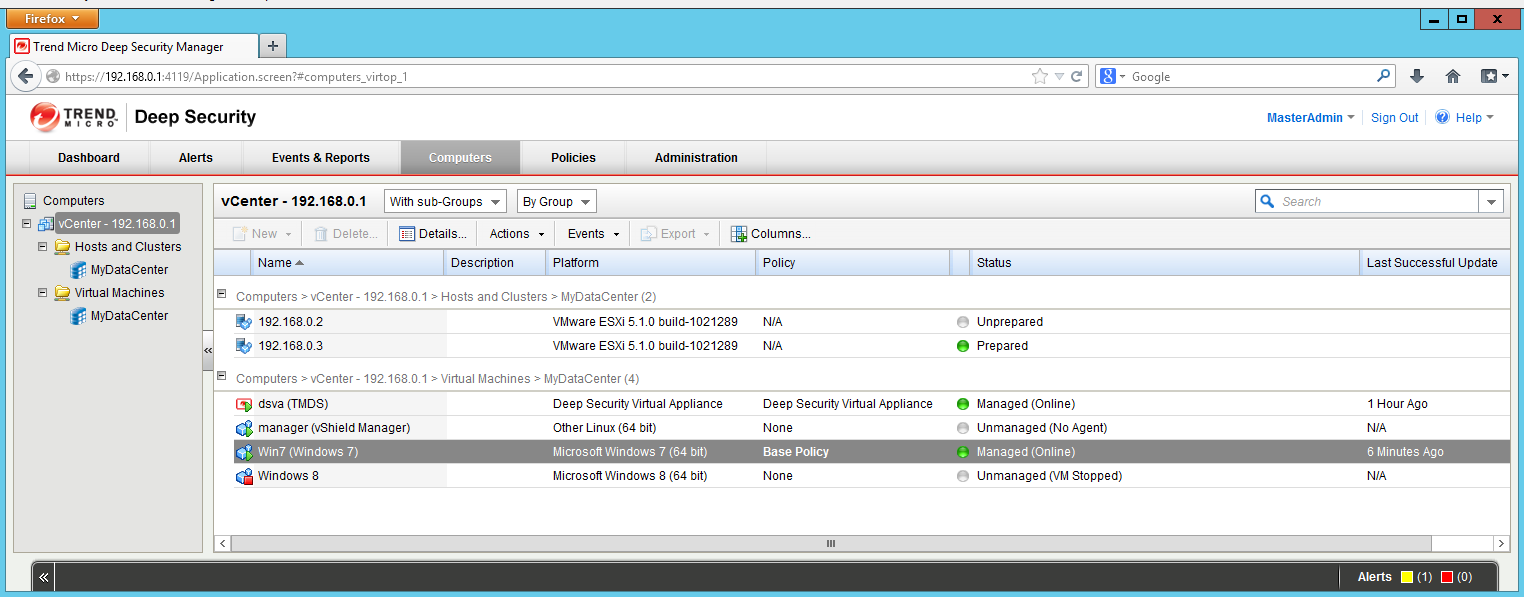This screenshot has height=597, width=1524.
Task: Collapse the Virtual Machines MyDataCenter group
Action: [x=222, y=378]
